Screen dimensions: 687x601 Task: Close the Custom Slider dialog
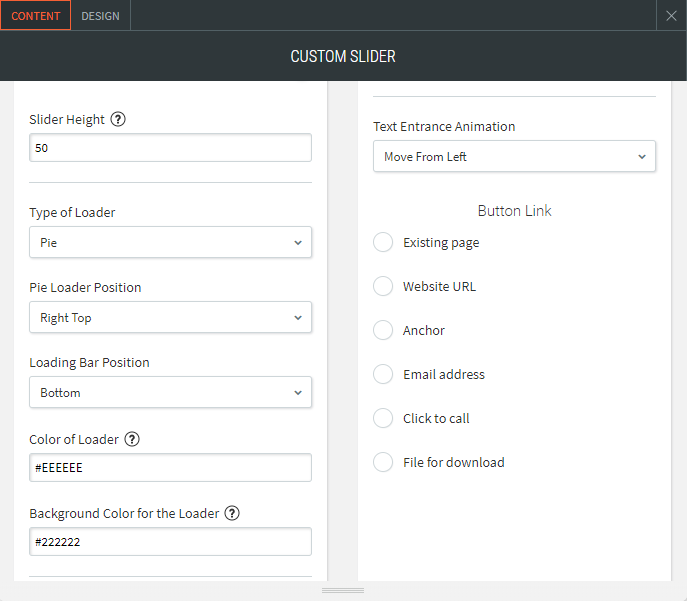tap(672, 15)
